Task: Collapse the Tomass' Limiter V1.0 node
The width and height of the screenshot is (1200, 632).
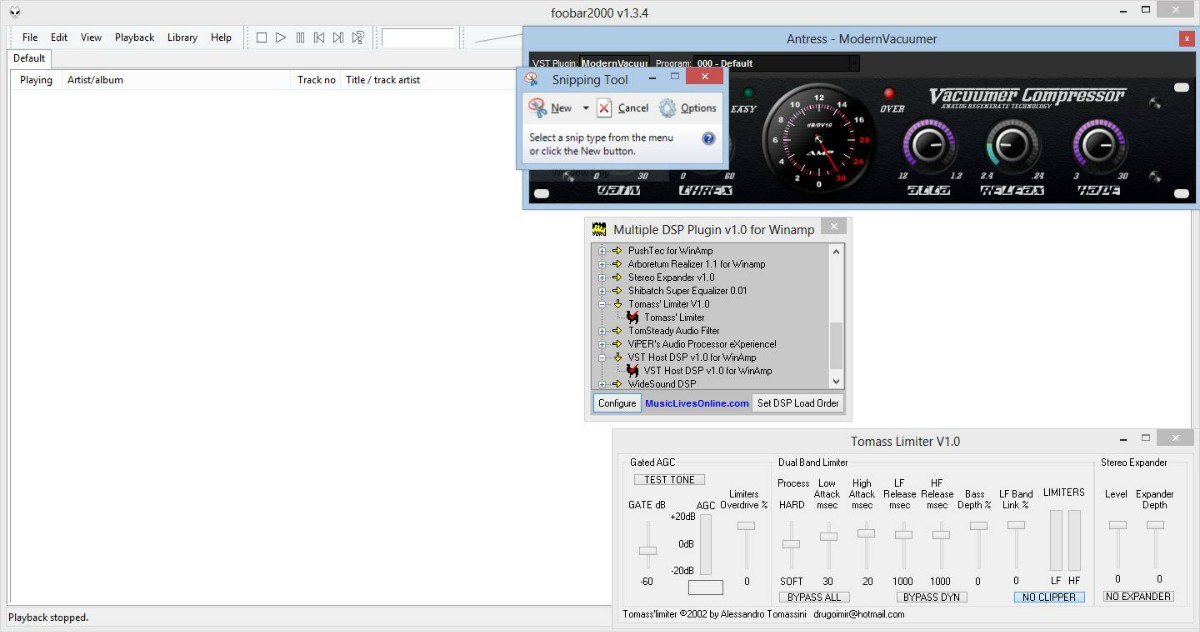Action: [x=603, y=304]
